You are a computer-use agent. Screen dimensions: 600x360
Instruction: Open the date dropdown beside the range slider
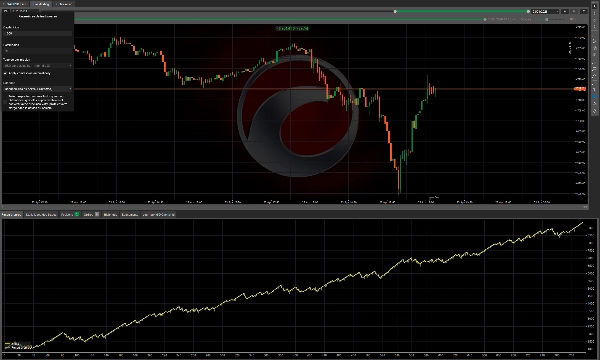(x=545, y=11)
